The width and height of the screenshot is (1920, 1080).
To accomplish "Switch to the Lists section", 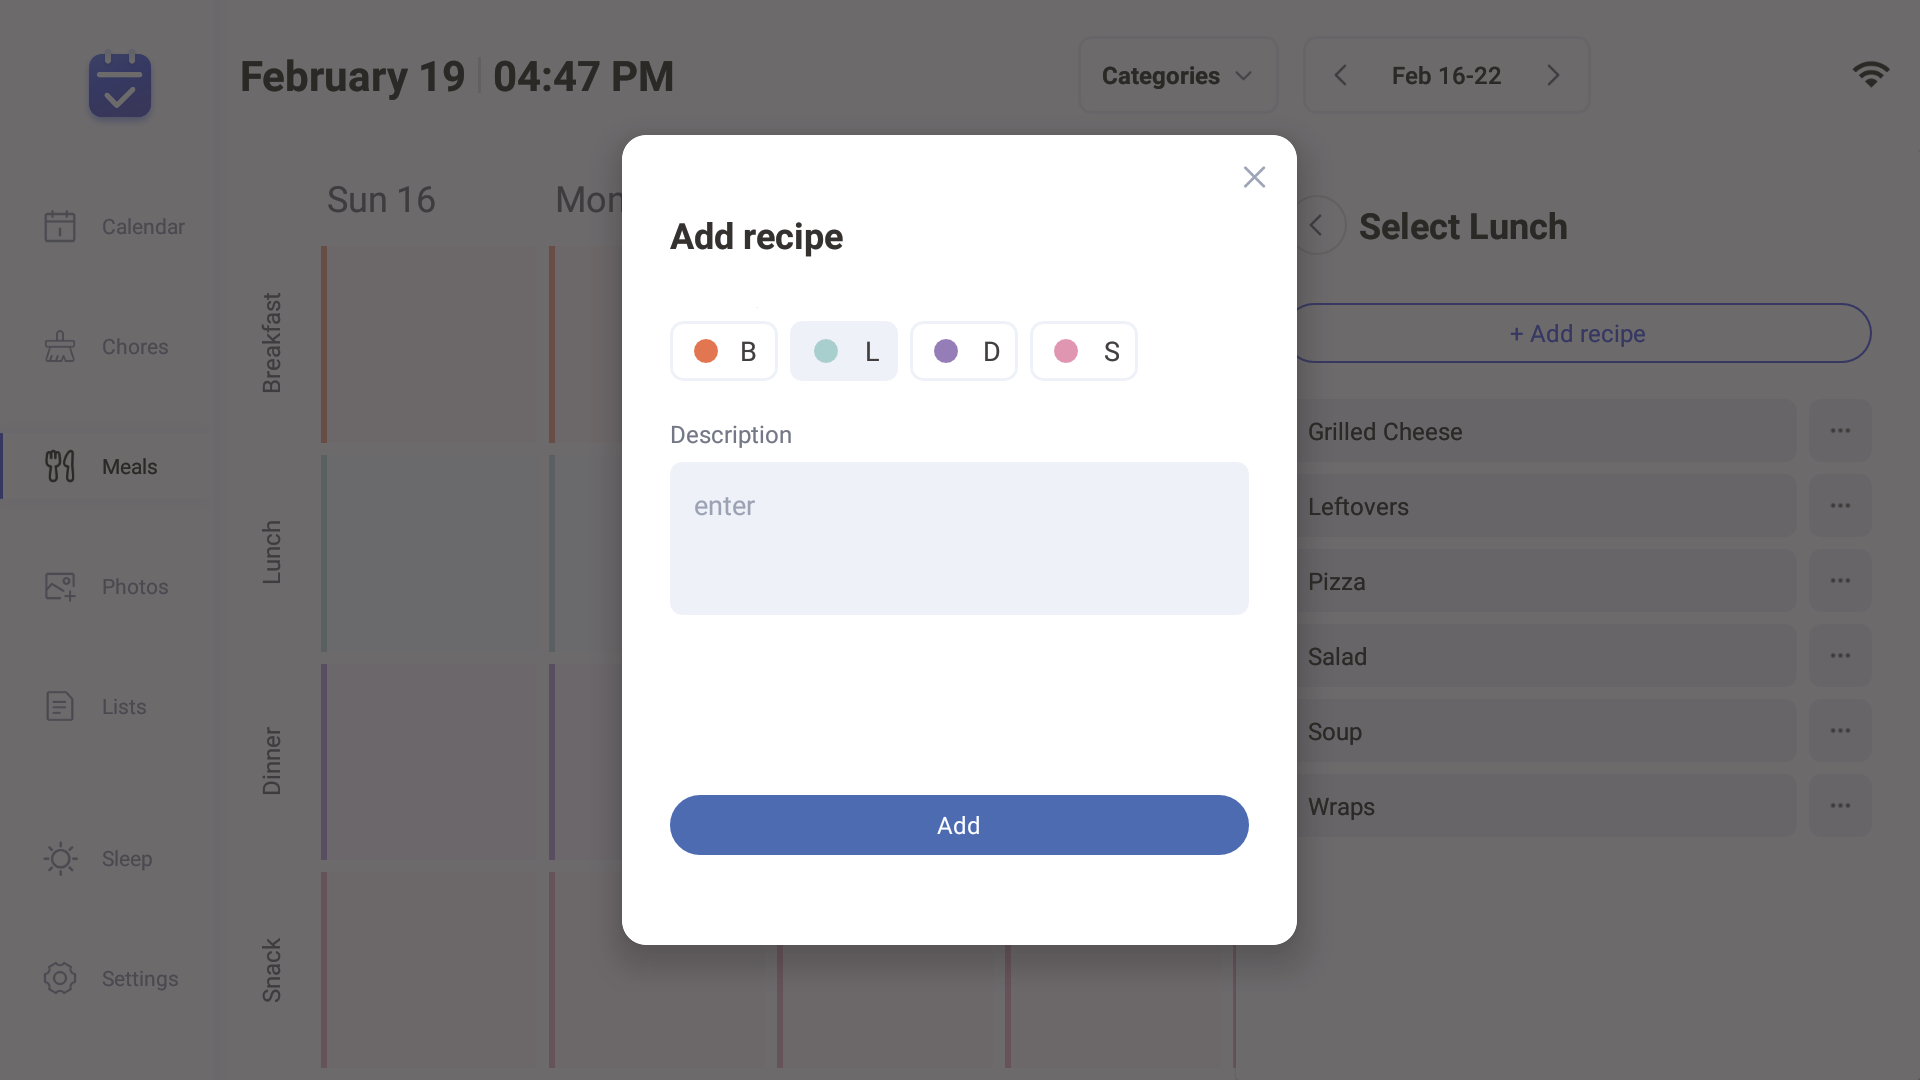I will (x=124, y=706).
